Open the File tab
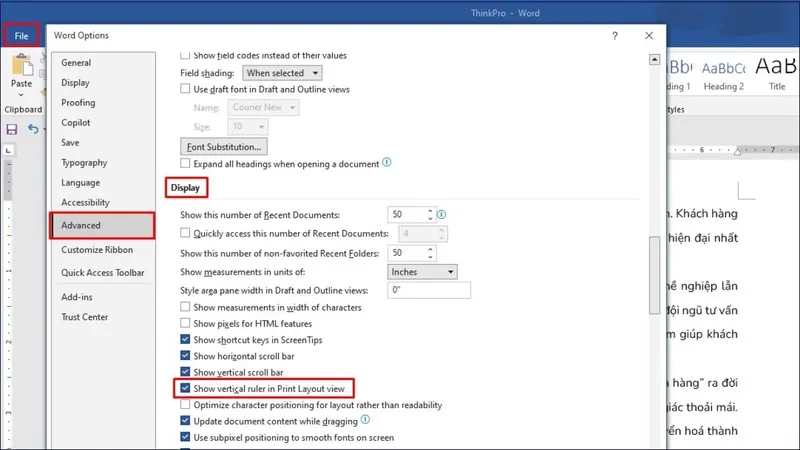The width and height of the screenshot is (800, 450). point(21,36)
